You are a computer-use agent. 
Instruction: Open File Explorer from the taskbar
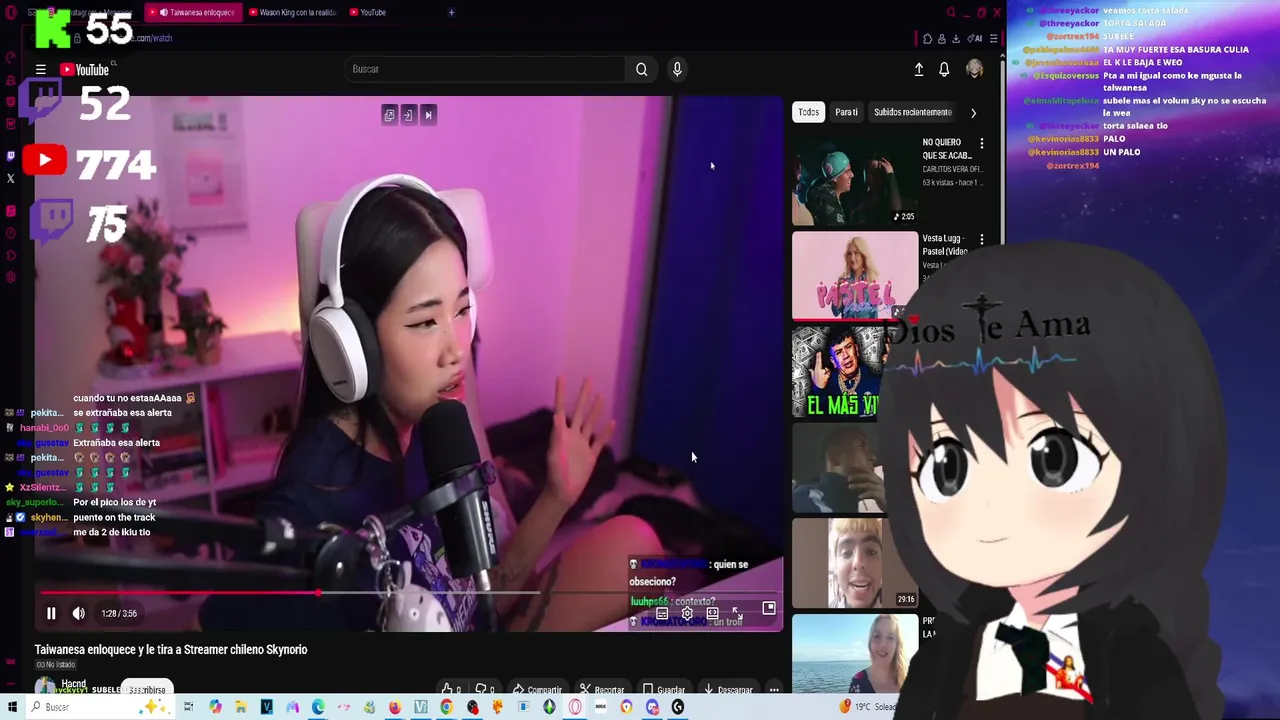(x=241, y=707)
